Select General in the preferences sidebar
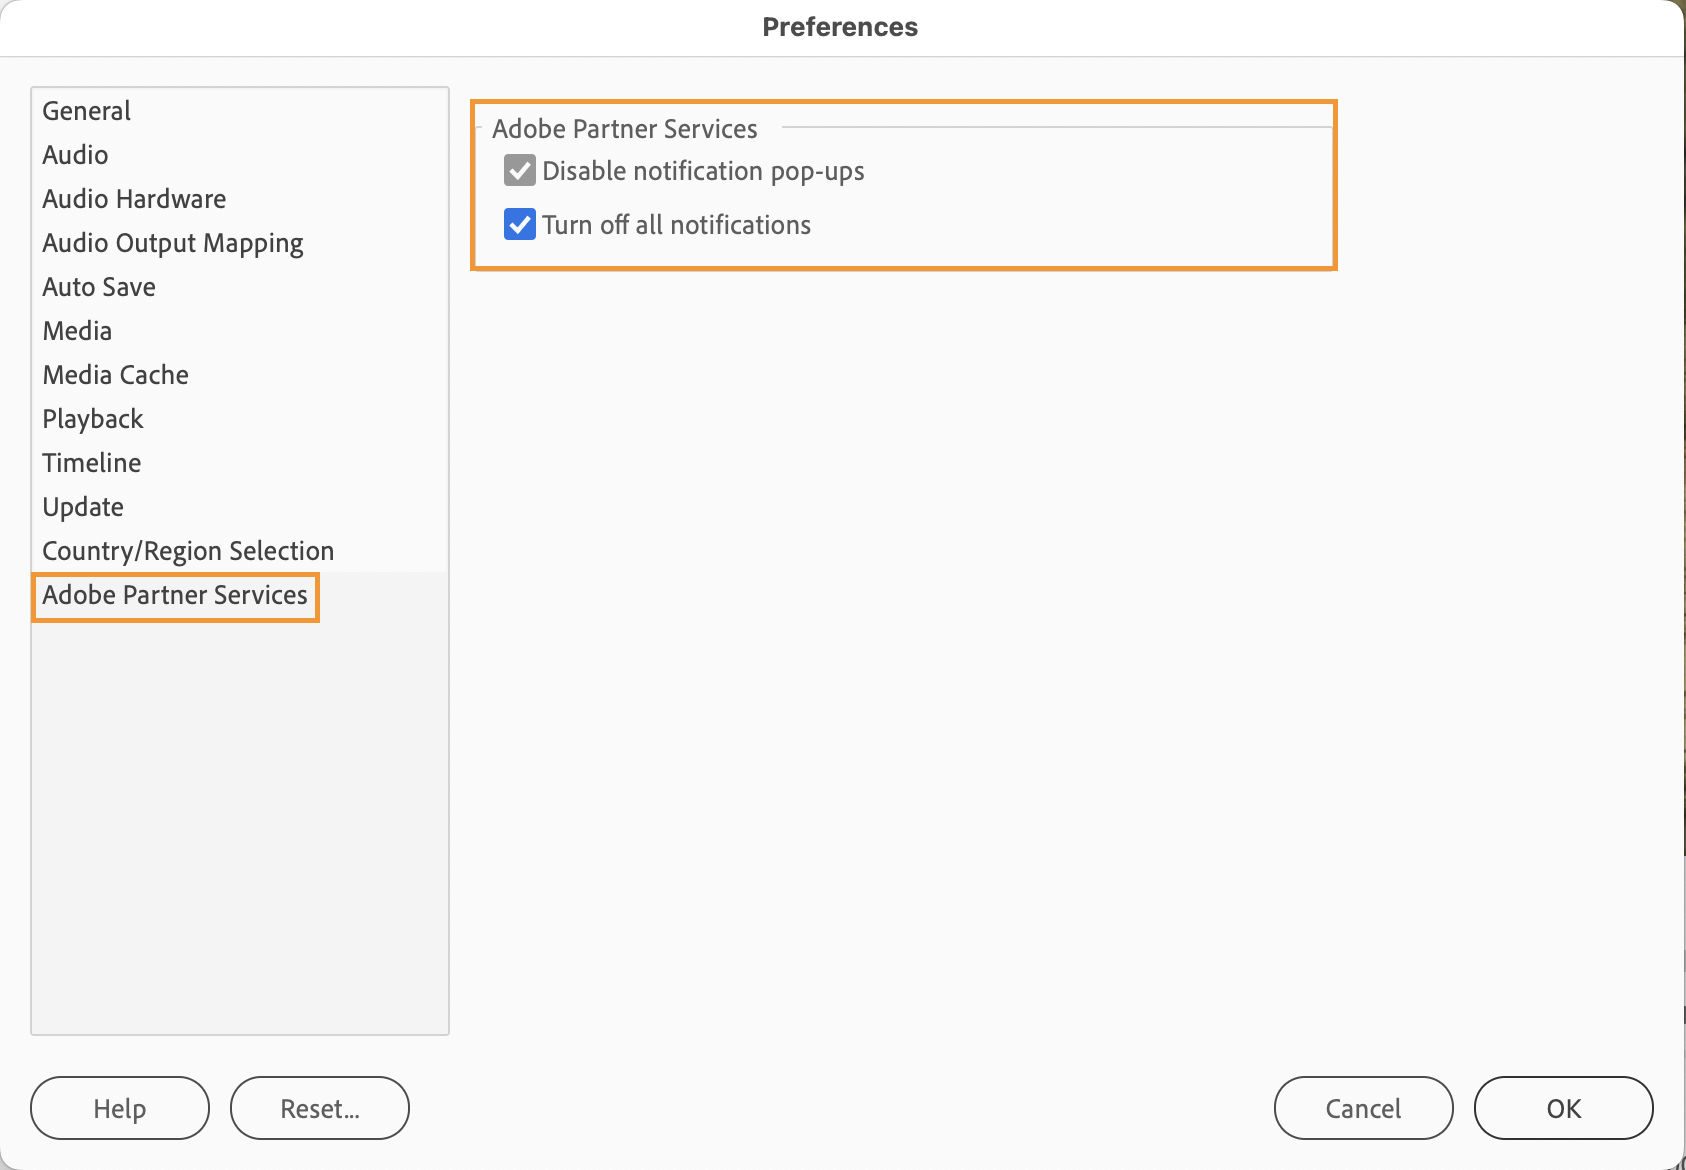Screen dimensions: 1686x1170 pyautogui.click(x=86, y=111)
